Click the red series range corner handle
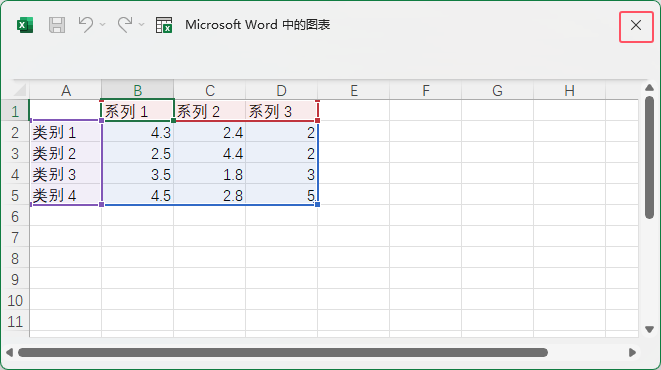Image resolution: width=661 pixels, height=370 pixels. tap(317, 121)
